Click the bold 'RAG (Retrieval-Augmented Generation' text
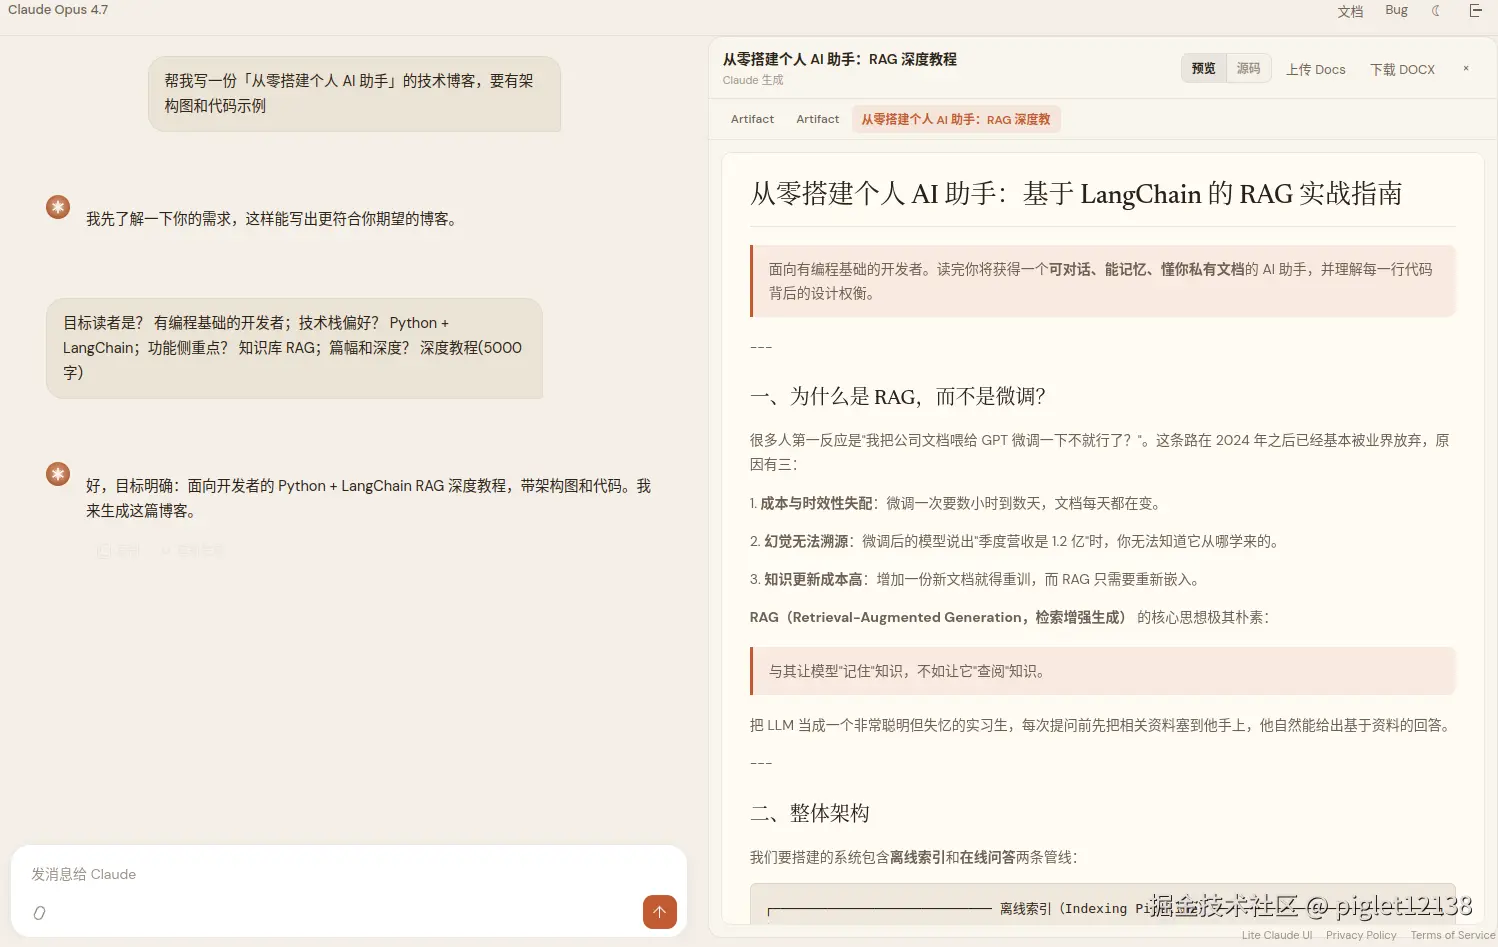 (x=938, y=617)
